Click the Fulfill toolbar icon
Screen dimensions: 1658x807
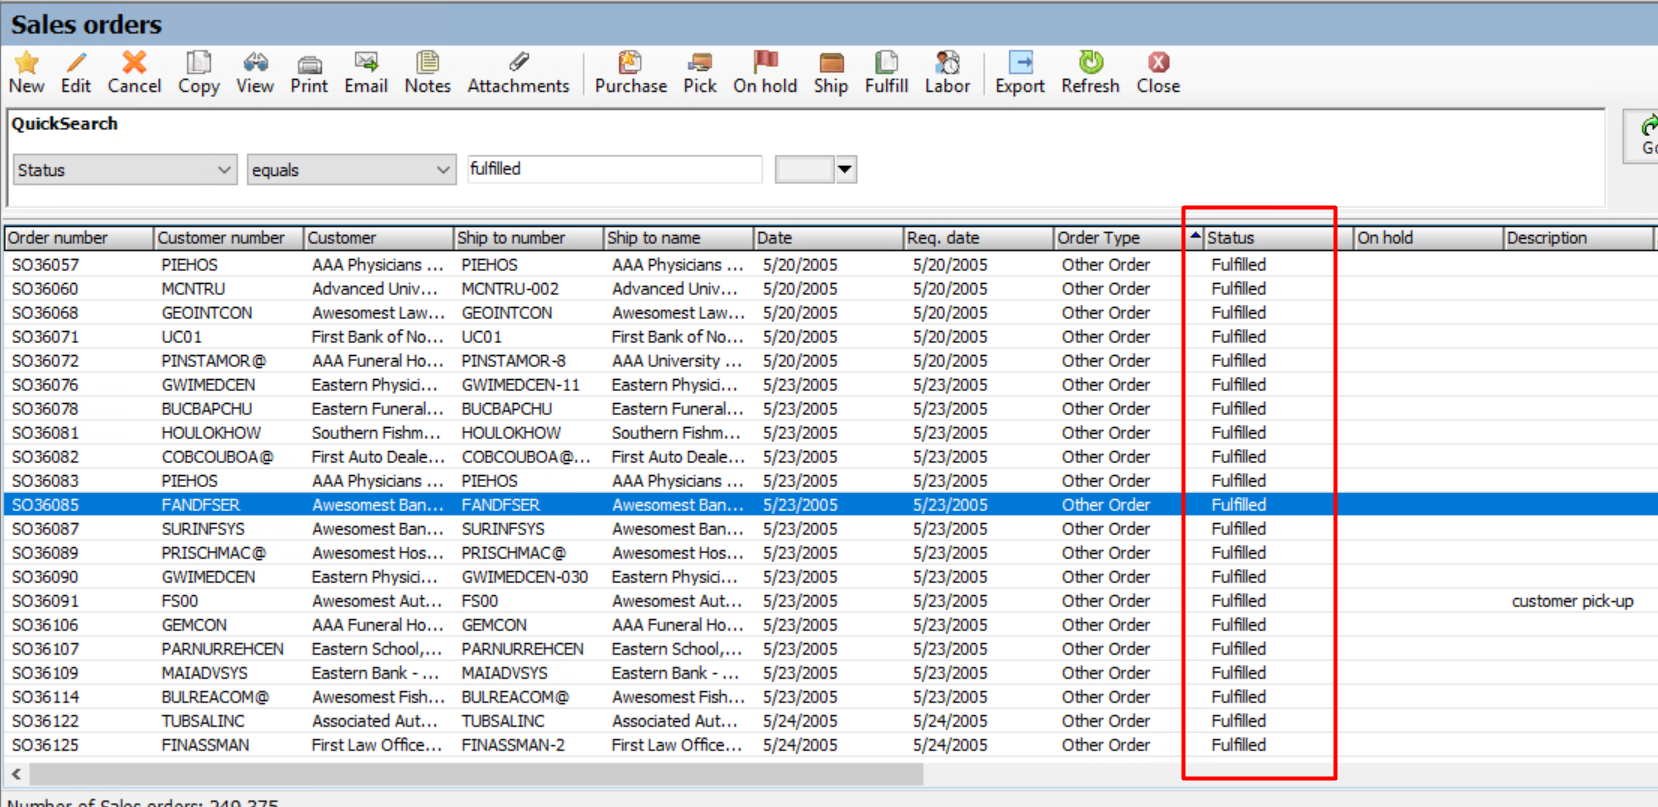click(886, 63)
